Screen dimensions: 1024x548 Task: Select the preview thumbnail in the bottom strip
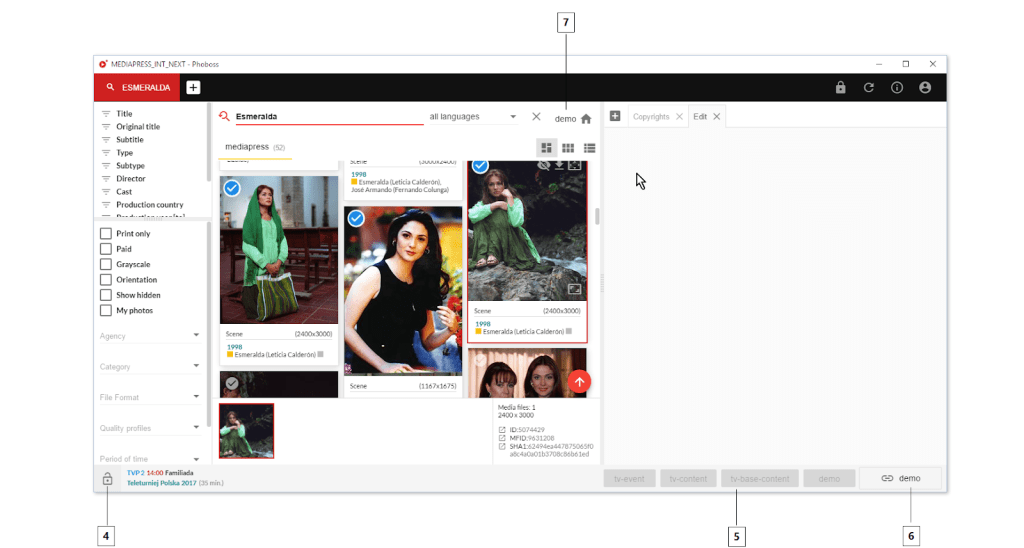click(246, 431)
